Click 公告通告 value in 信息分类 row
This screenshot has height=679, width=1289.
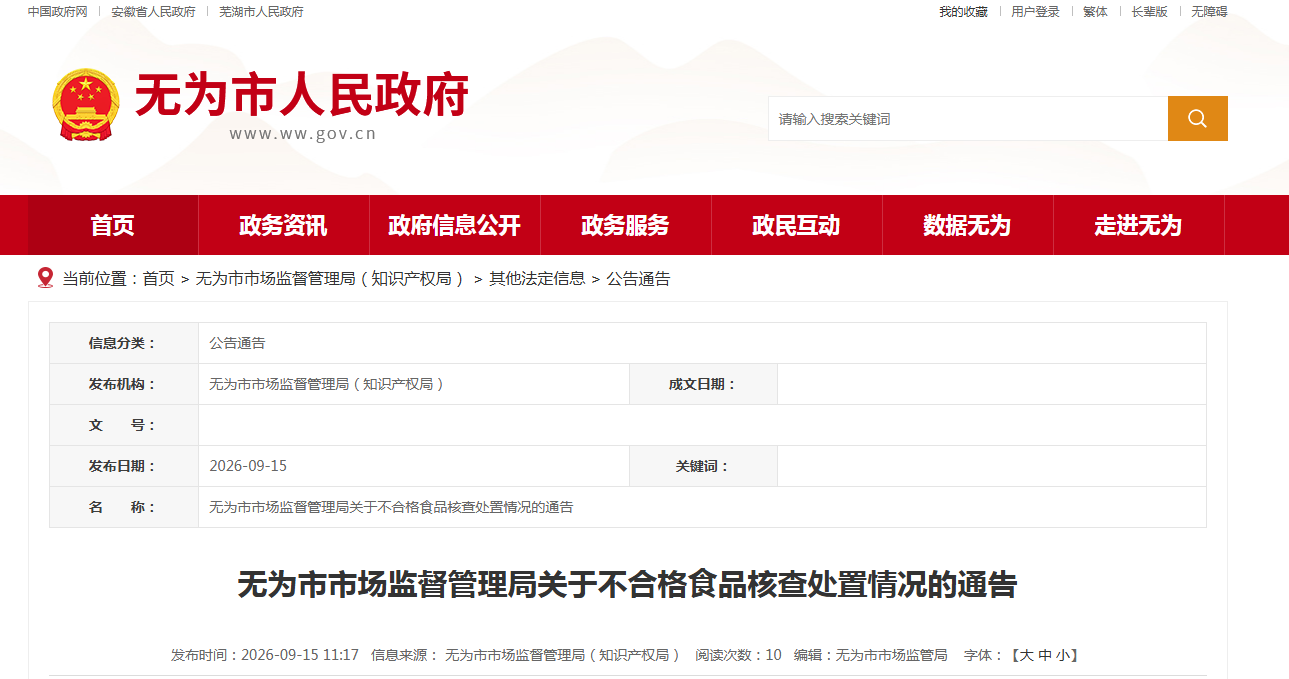[x=237, y=343]
